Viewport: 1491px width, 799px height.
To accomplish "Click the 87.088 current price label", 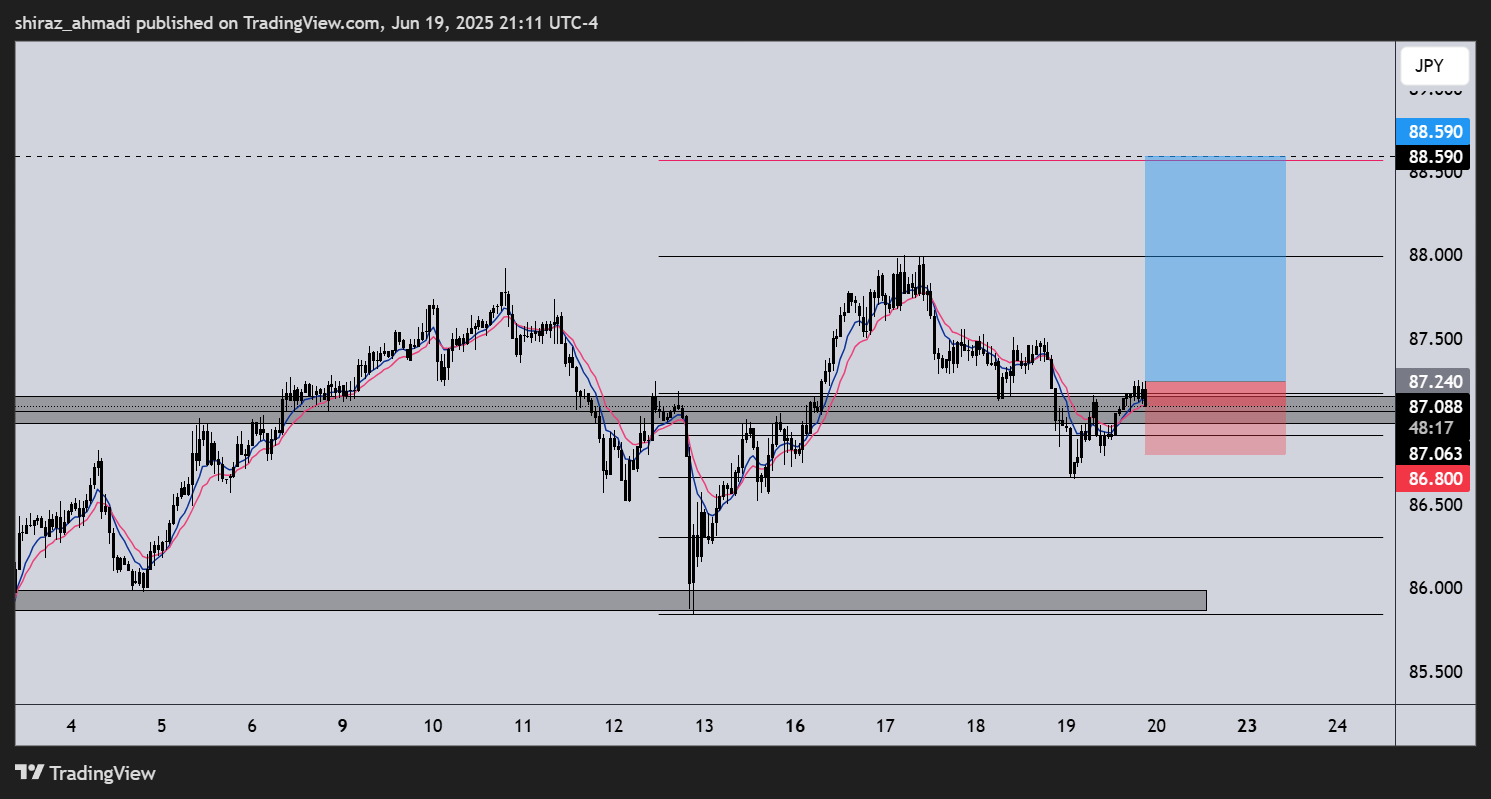I will 1435,407.
